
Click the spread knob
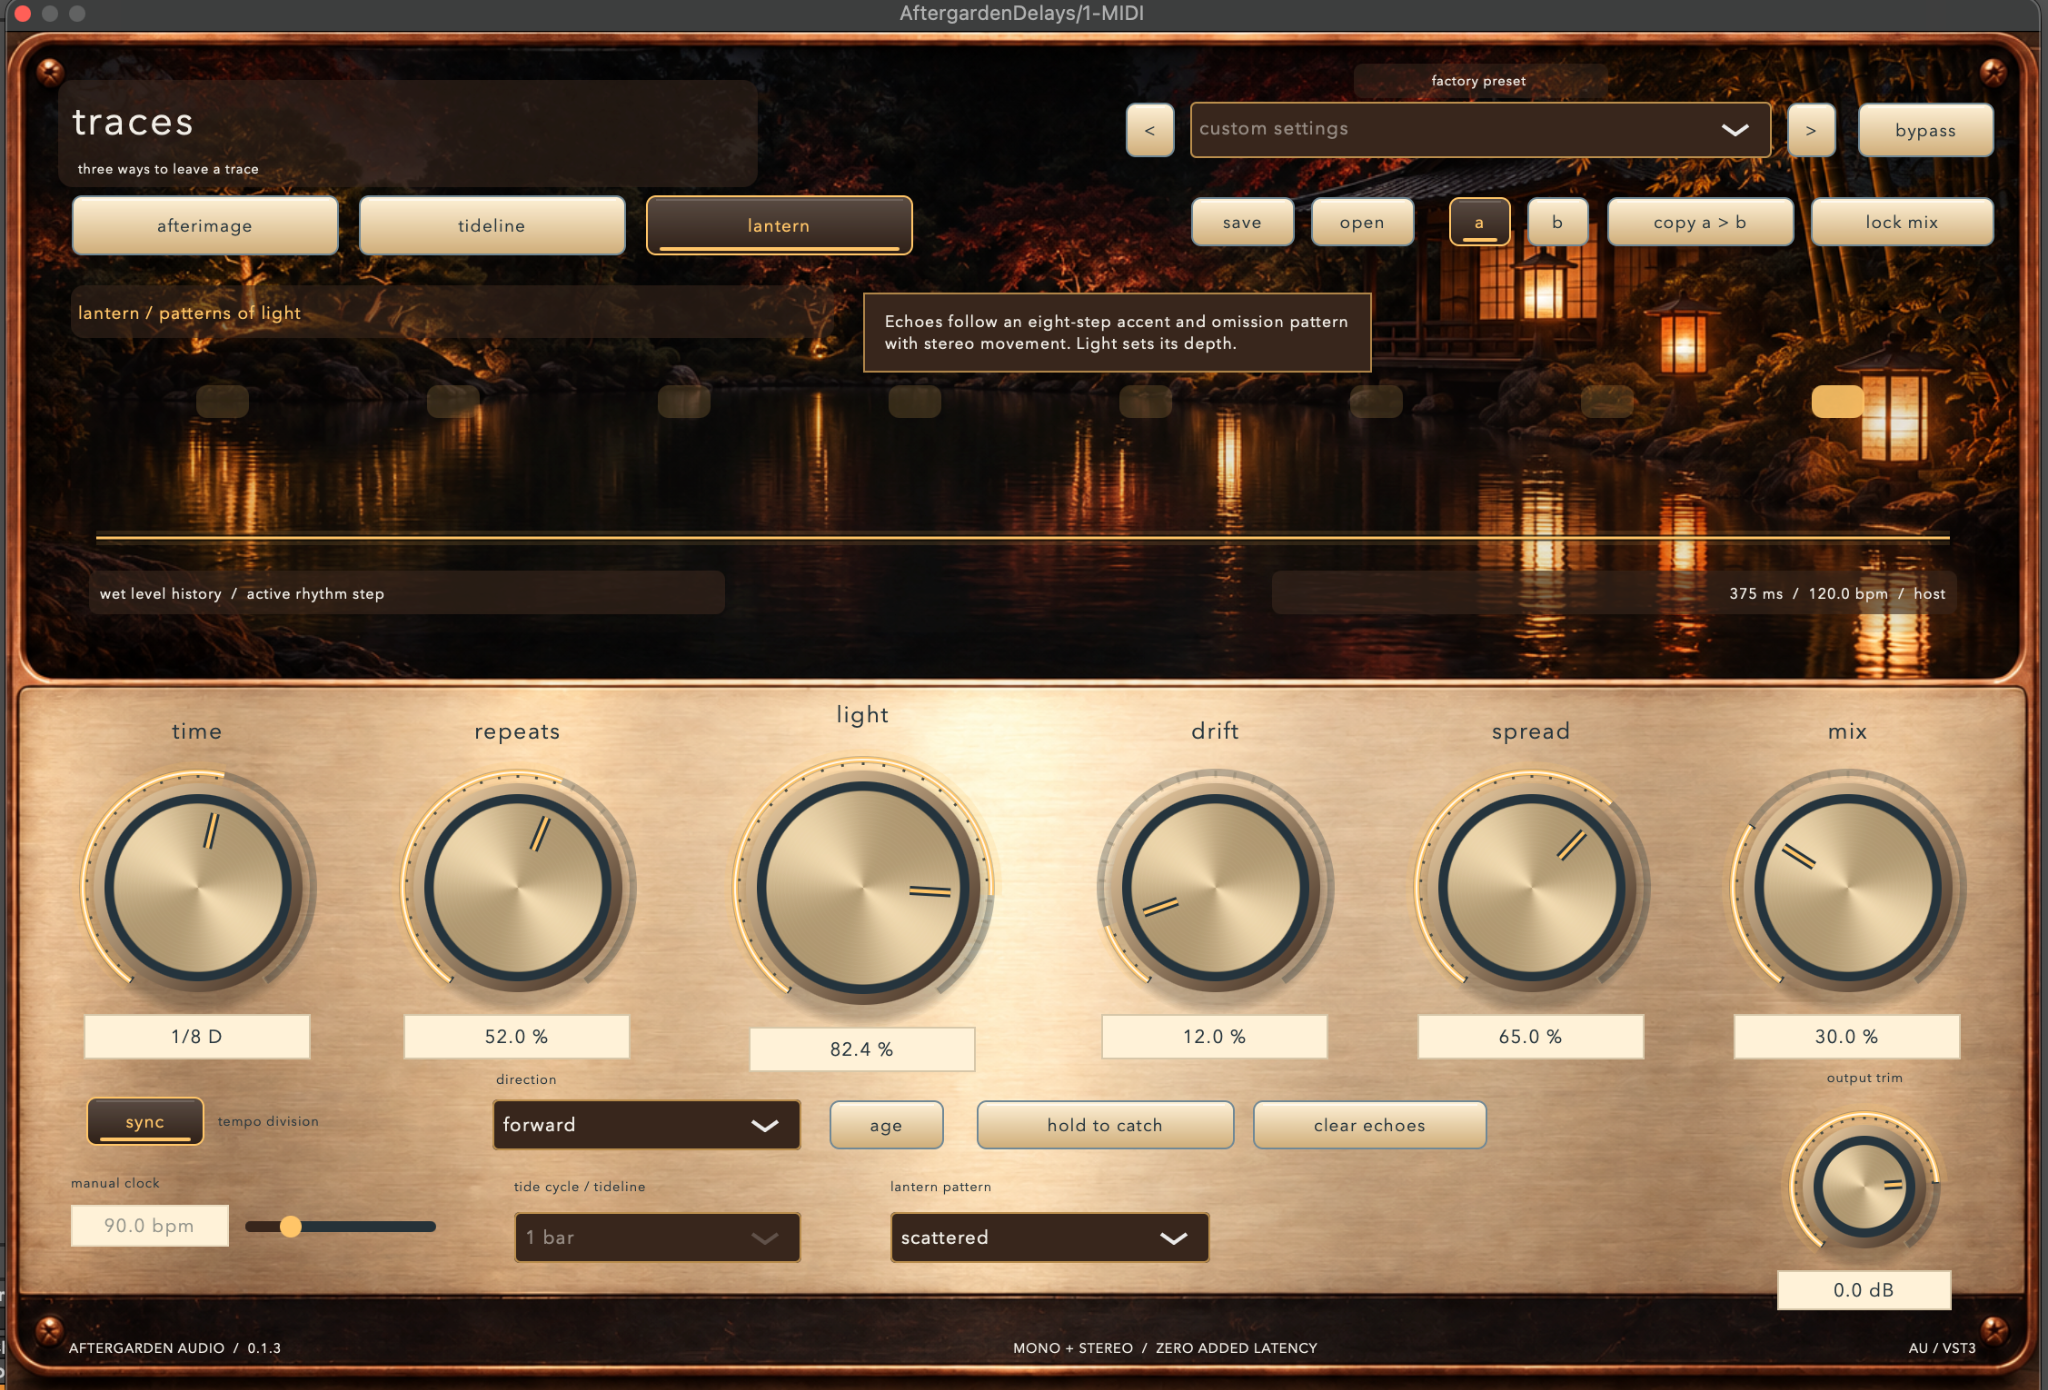1531,887
